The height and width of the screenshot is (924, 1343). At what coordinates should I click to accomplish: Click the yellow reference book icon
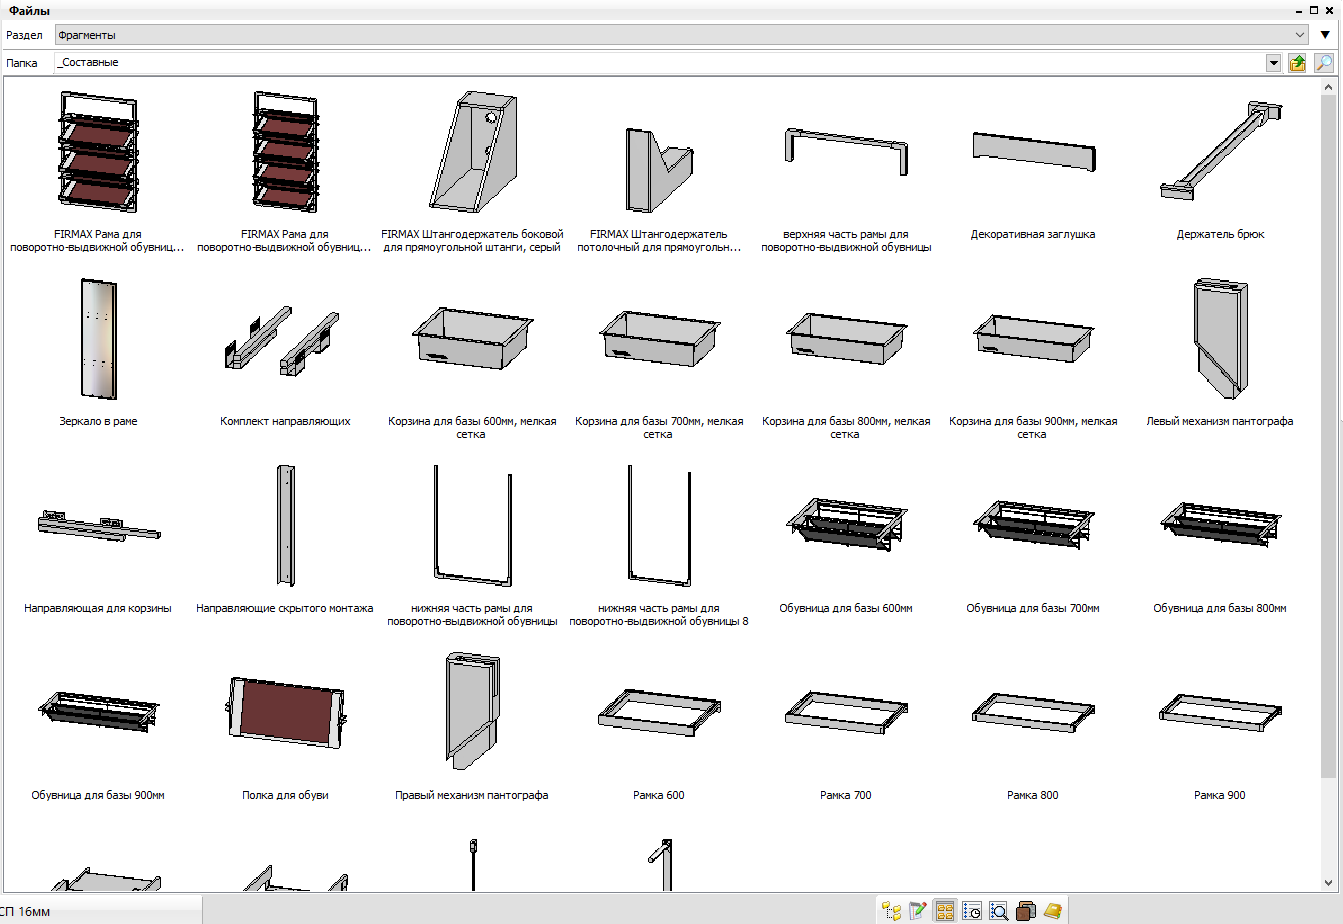[1053, 910]
